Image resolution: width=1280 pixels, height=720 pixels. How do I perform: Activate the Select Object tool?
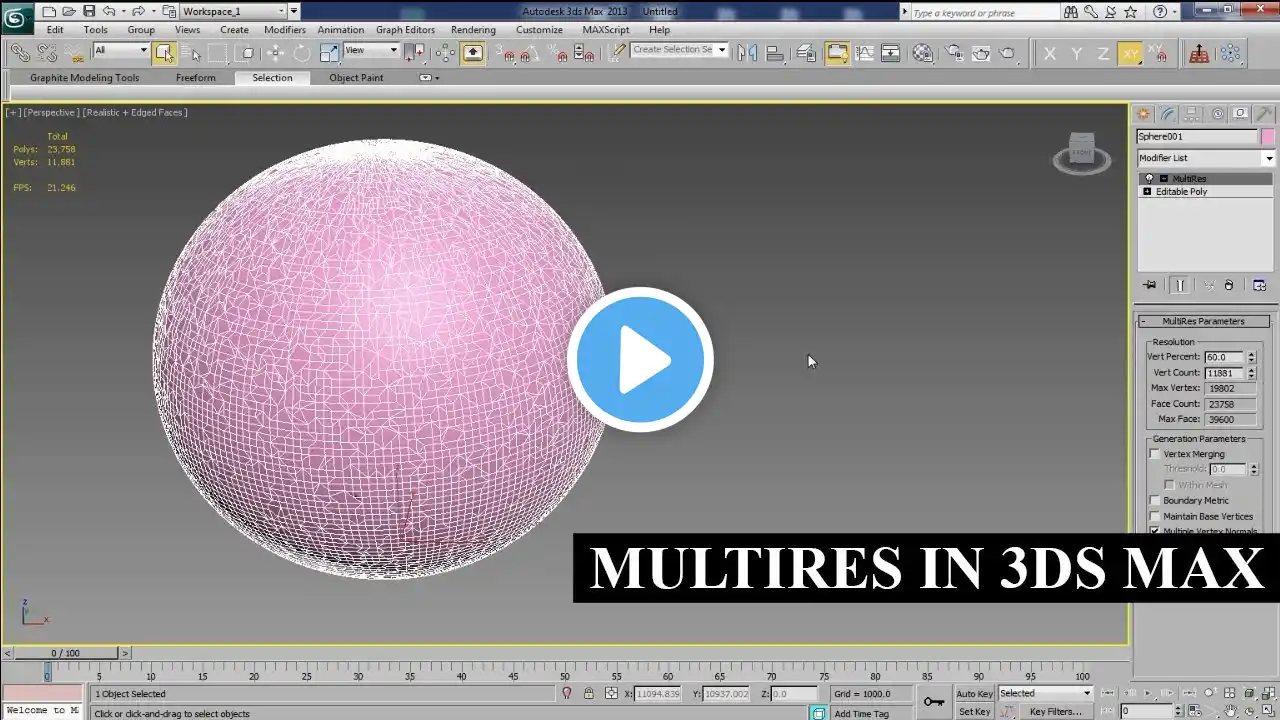click(x=165, y=53)
